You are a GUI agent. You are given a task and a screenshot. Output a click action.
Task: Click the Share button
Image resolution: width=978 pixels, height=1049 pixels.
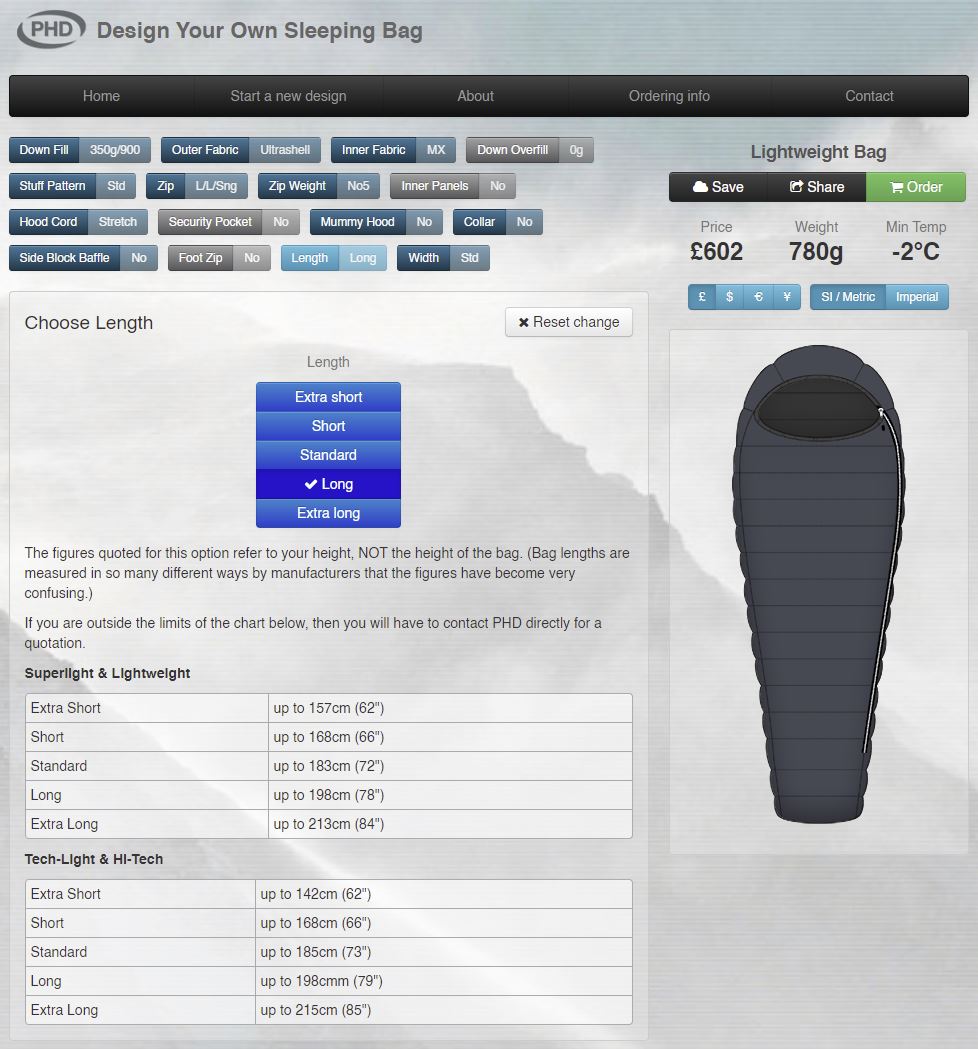pos(817,187)
